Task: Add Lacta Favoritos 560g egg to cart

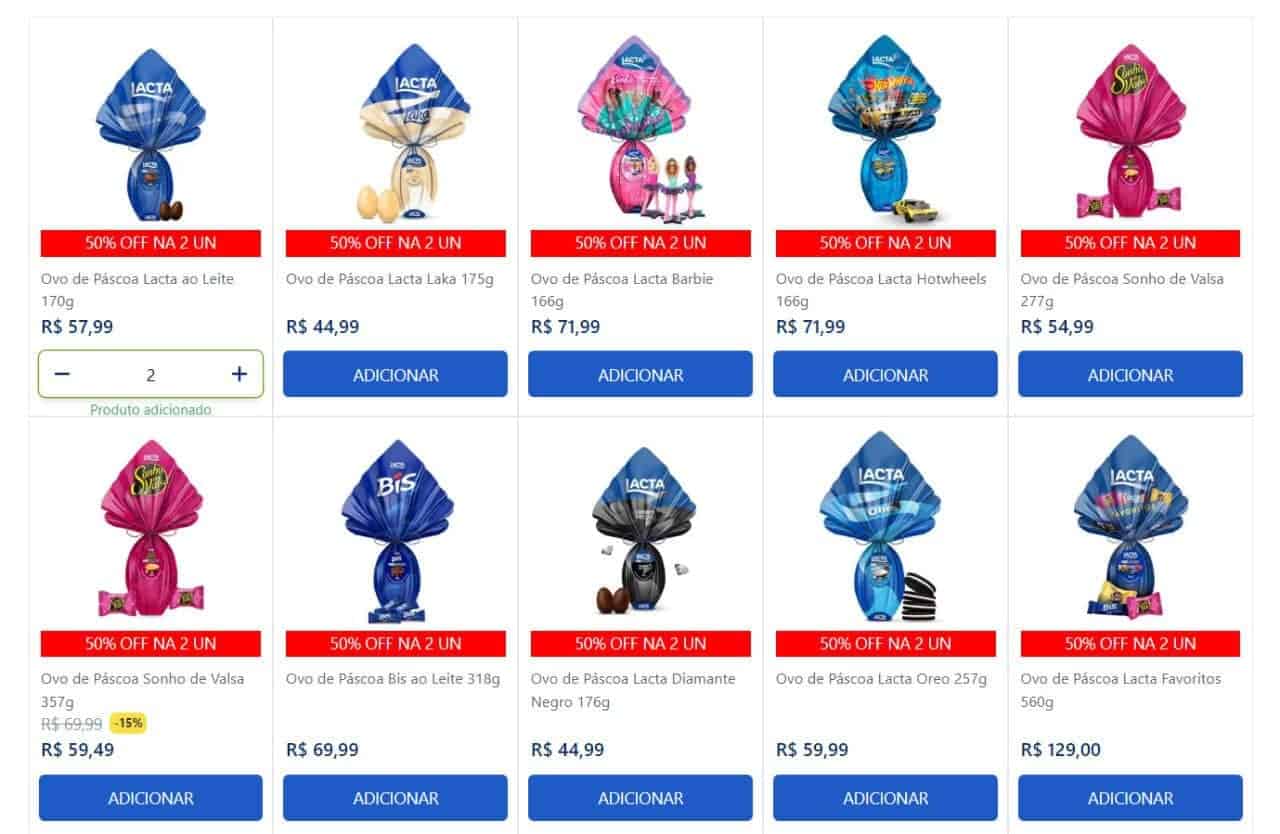Action: coord(1130,798)
